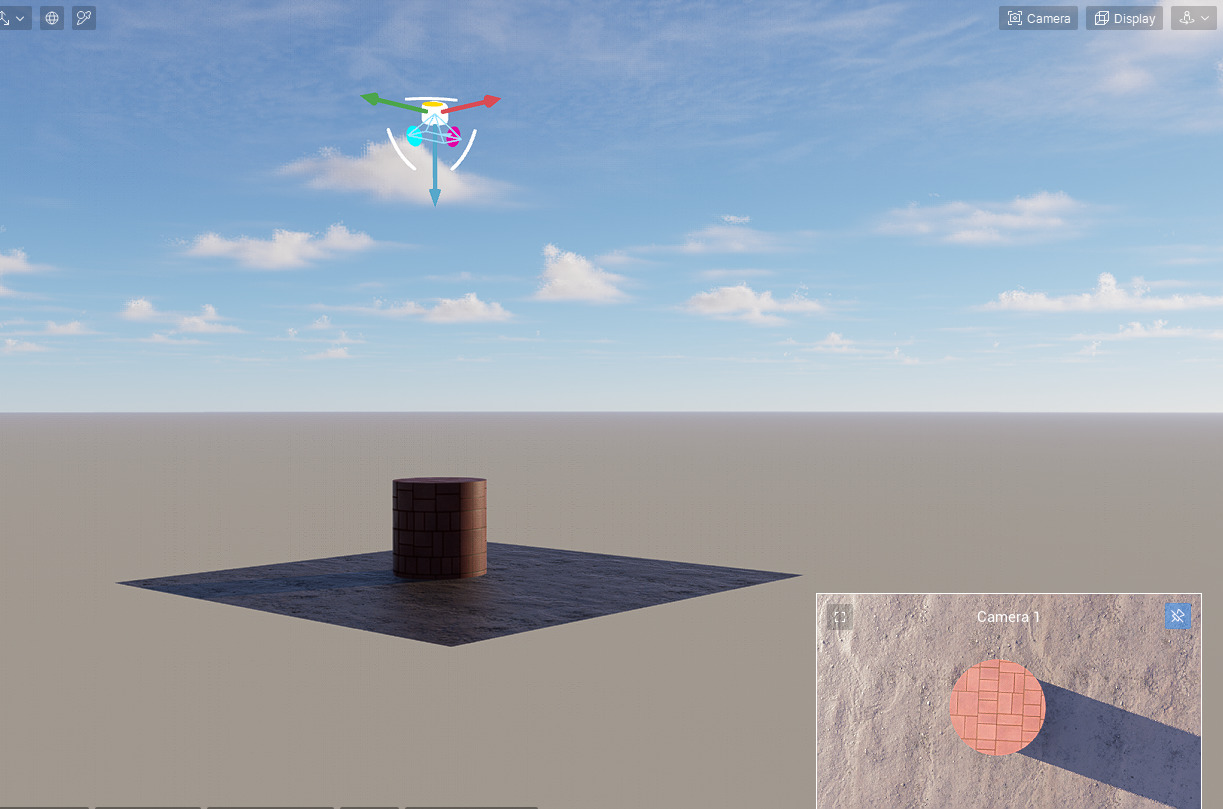Click the magenta sphere gizmo handle
The image size is (1223, 809).
click(x=452, y=137)
